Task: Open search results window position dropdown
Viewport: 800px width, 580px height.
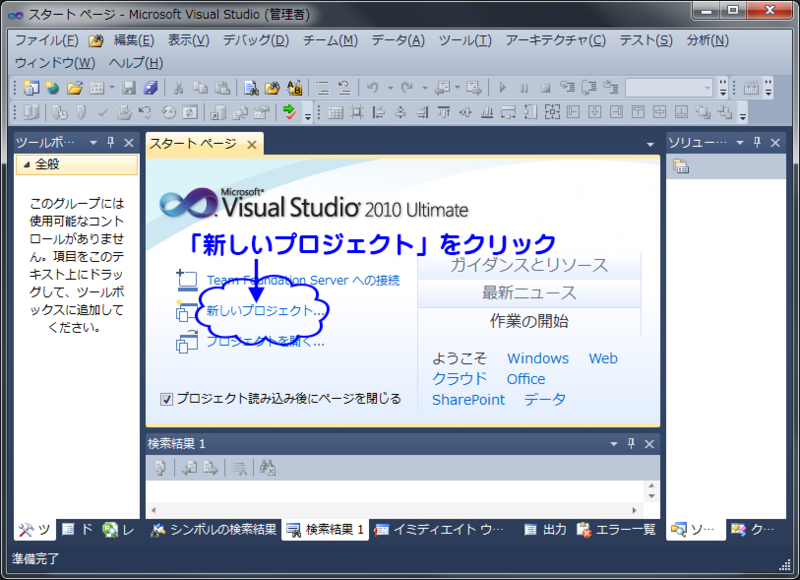Action: click(614, 444)
